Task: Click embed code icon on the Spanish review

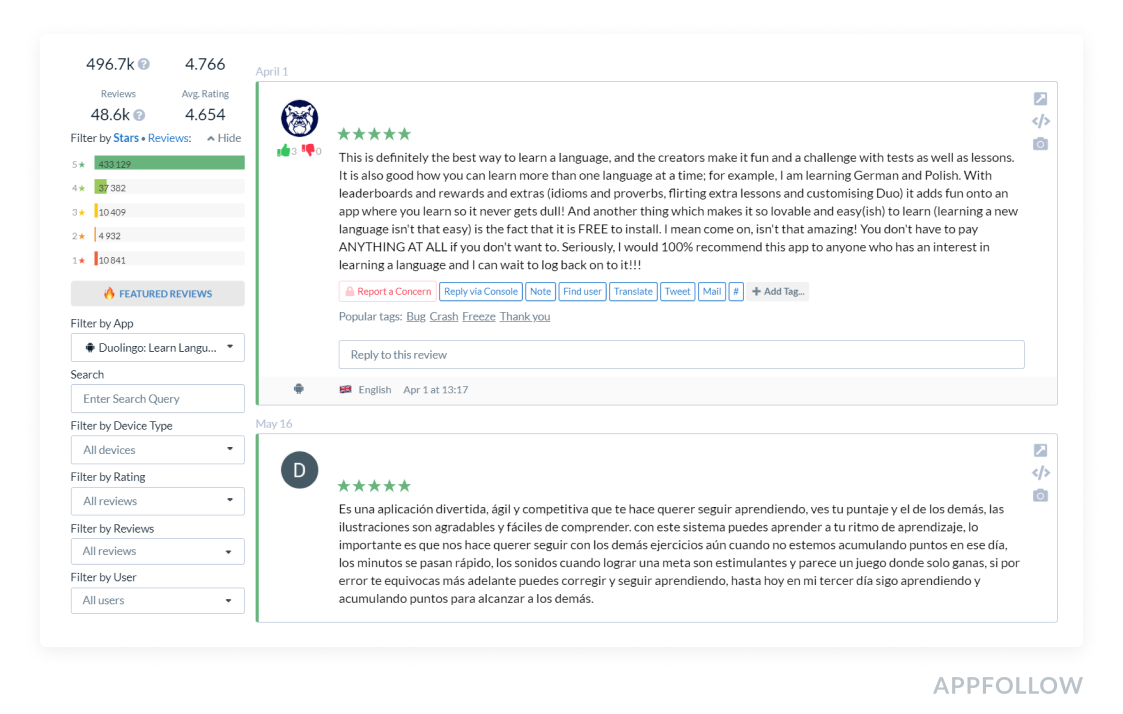Action: (x=1040, y=473)
